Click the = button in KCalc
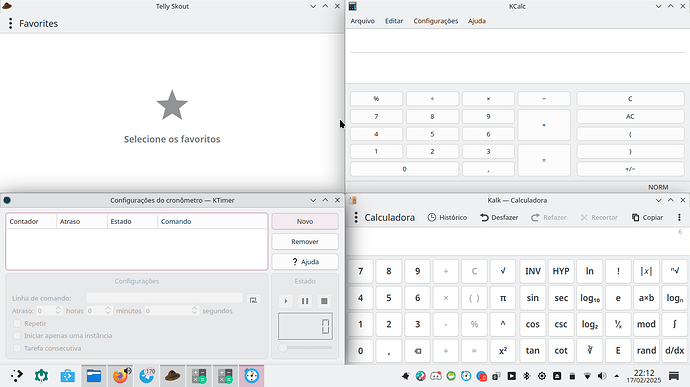Viewport: 690px width, 387px height. (544, 160)
